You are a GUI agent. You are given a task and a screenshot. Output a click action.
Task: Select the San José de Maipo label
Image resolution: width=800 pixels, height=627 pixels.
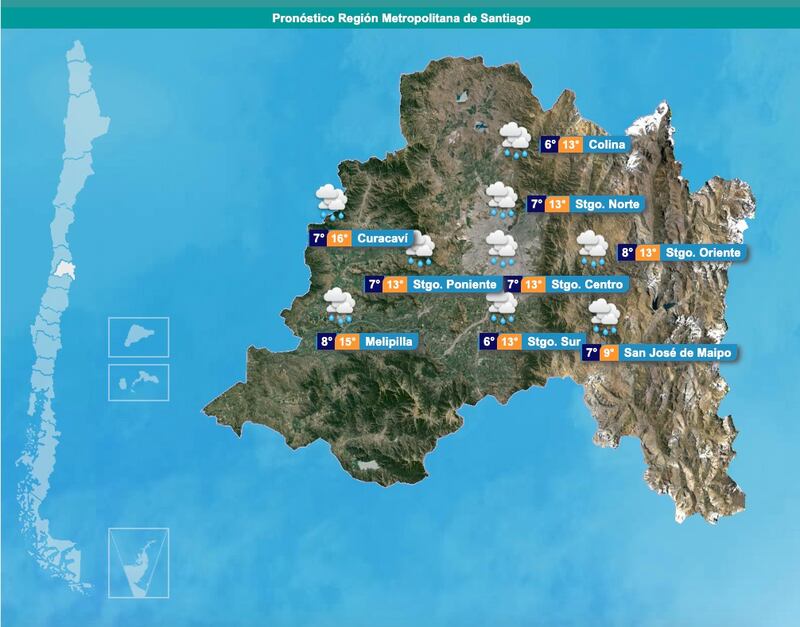click(x=677, y=353)
